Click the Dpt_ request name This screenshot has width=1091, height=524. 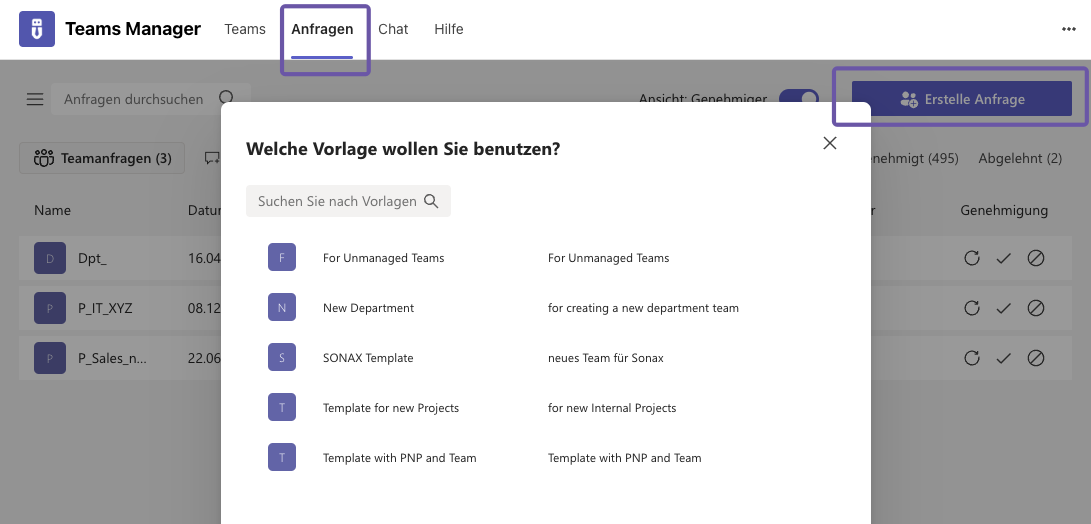[x=93, y=258]
